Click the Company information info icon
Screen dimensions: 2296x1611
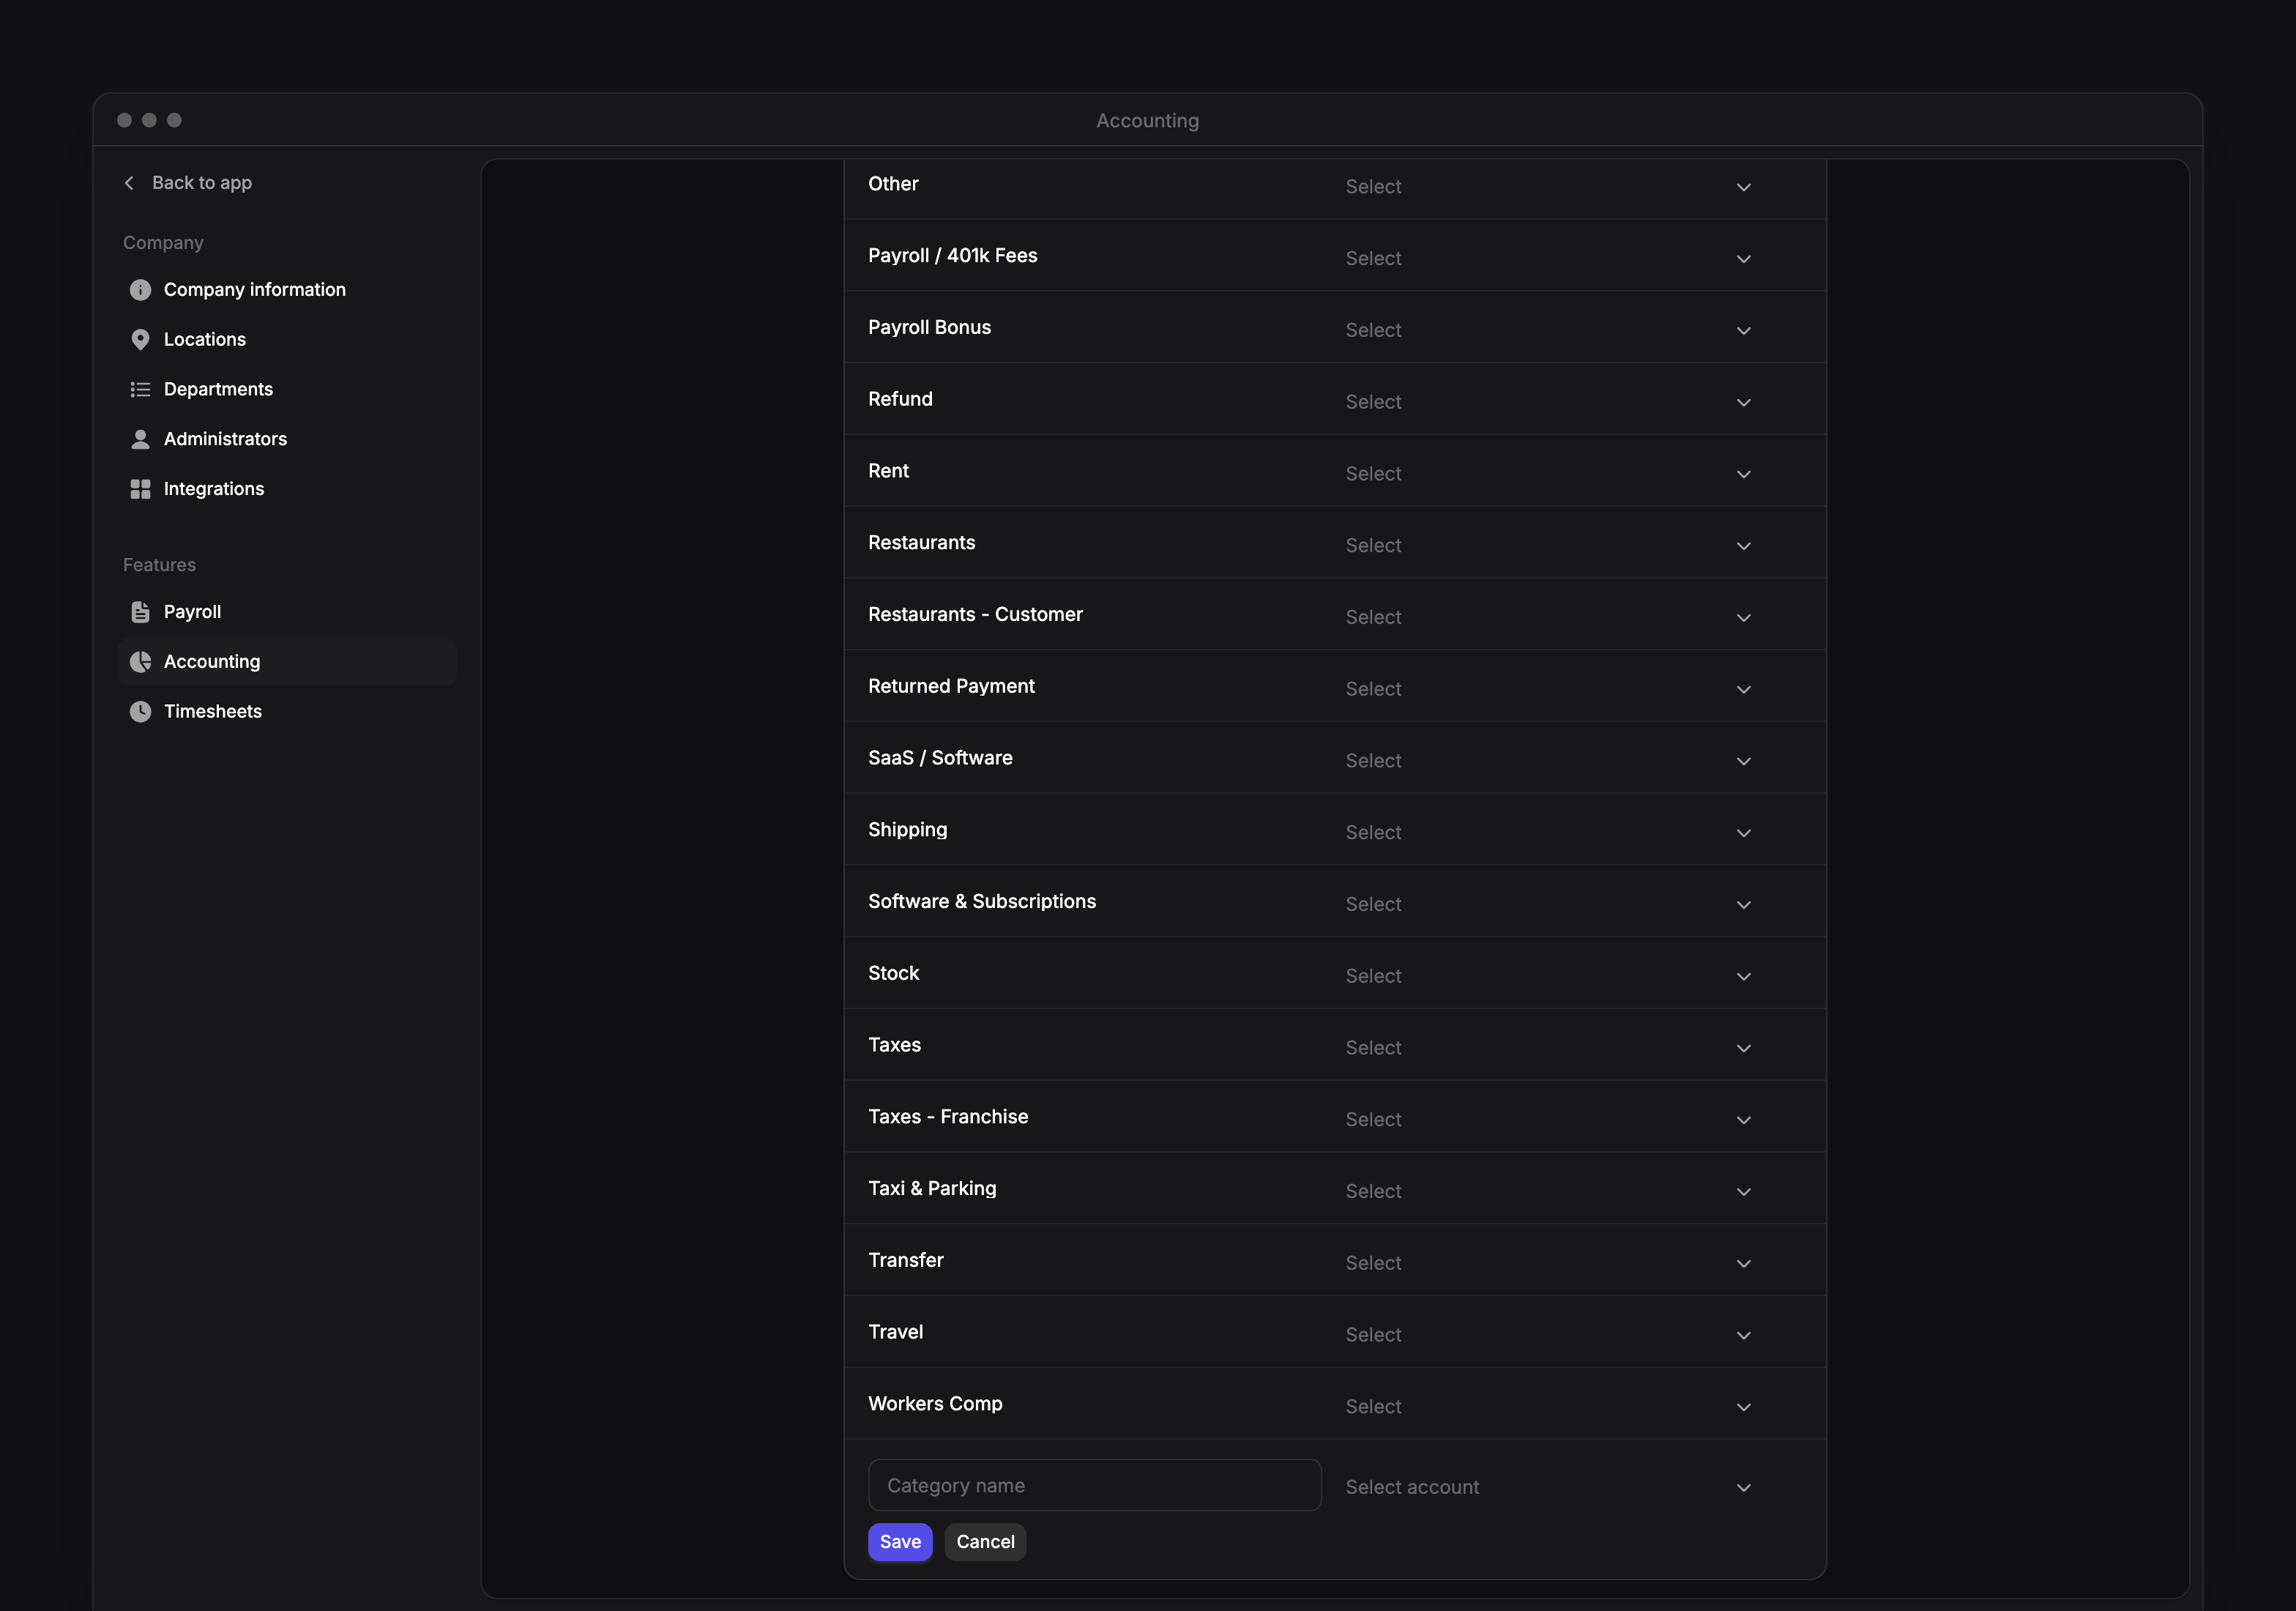[140, 290]
